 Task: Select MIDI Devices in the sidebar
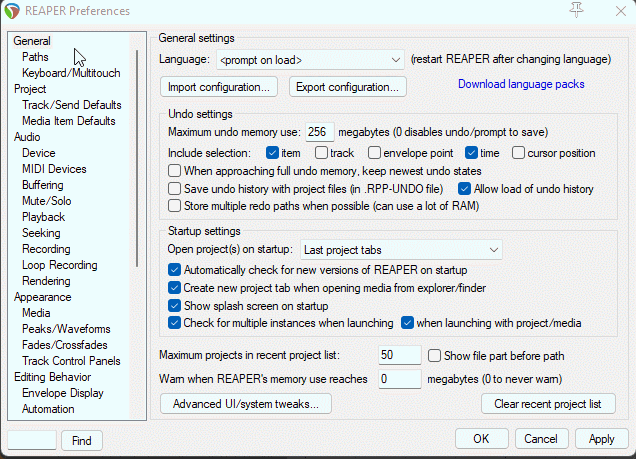point(54,169)
